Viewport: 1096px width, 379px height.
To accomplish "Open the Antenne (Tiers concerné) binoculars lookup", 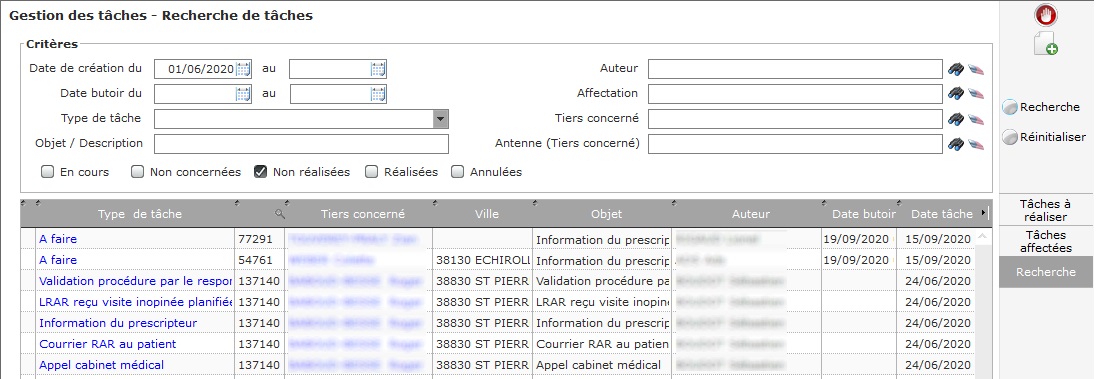I will coord(956,144).
